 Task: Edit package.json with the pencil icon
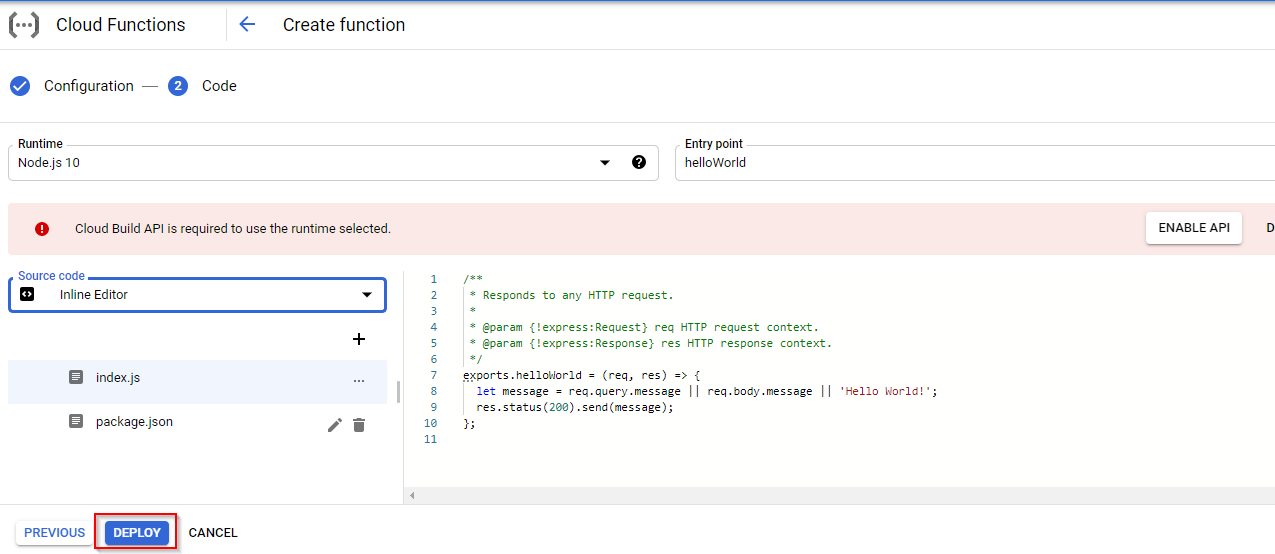click(x=335, y=425)
